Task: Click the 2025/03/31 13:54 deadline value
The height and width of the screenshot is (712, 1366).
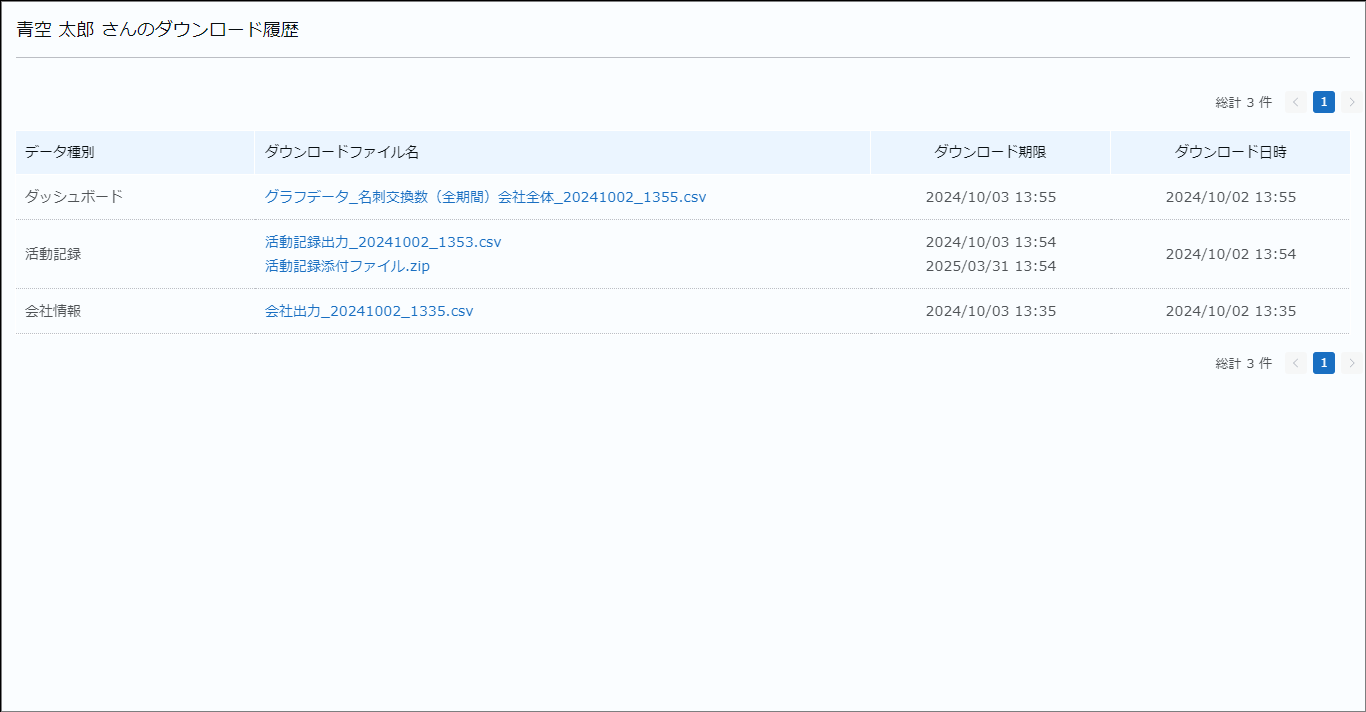Action: tap(990, 266)
